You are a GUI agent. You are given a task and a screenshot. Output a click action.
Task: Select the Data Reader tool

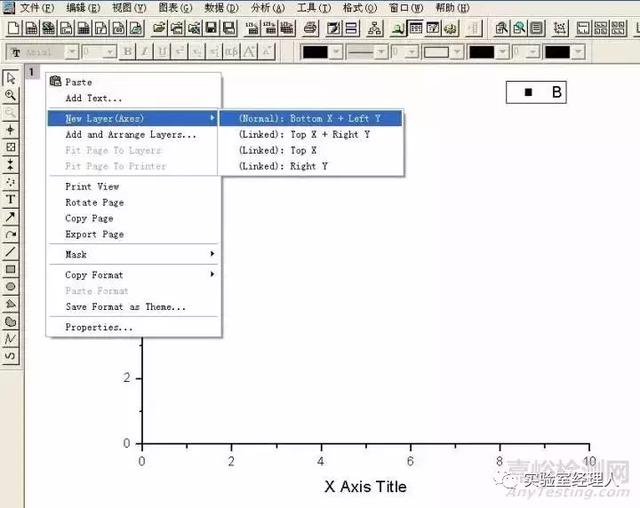[11, 147]
